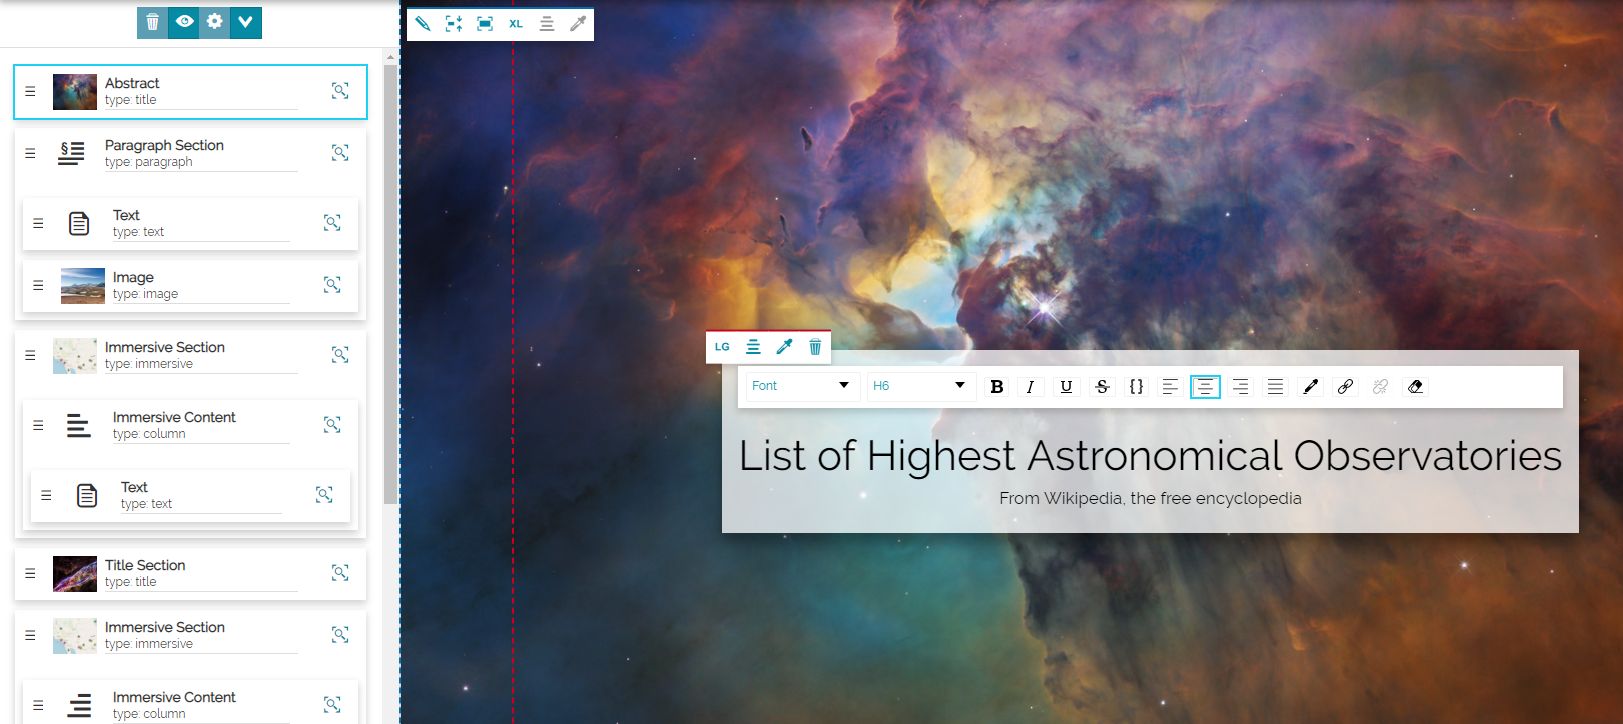Viewport: 1623px width, 724px height.
Task: Open the text color marker tool
Action: click(x=1310, y=387)
